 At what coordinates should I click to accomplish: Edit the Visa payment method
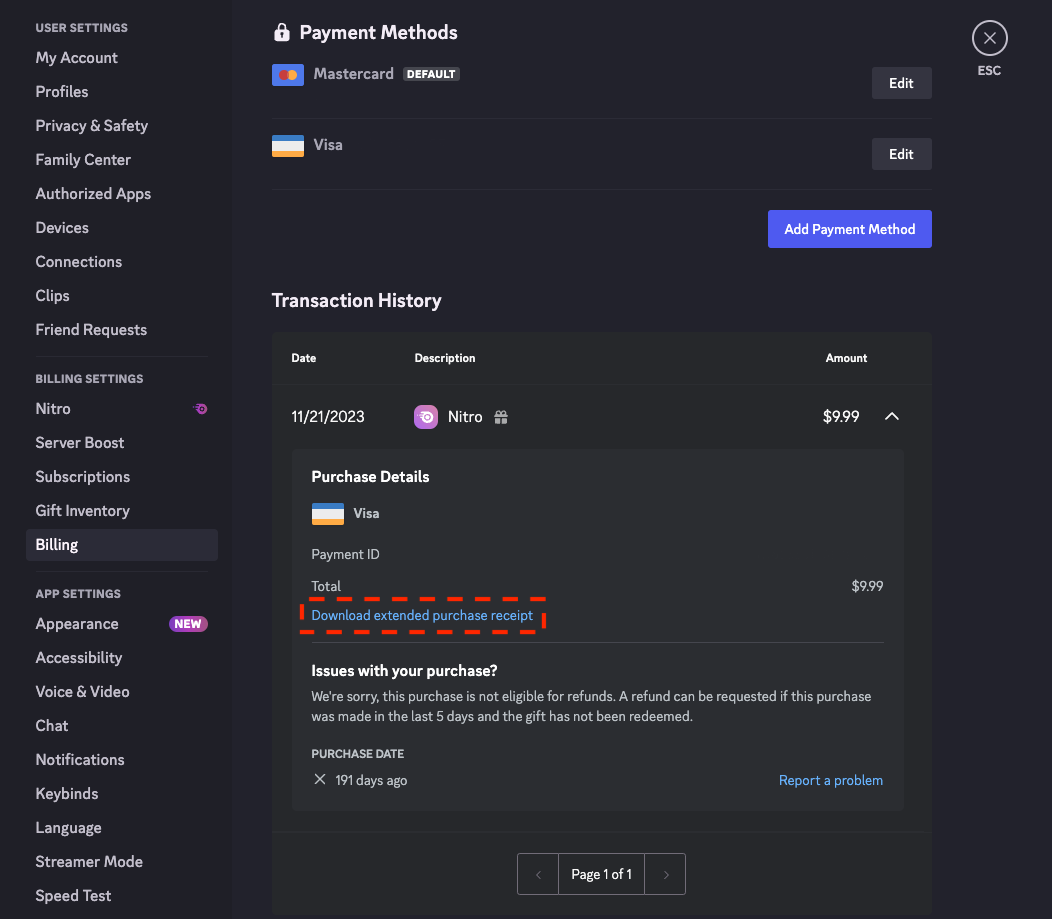coord(901,154)
